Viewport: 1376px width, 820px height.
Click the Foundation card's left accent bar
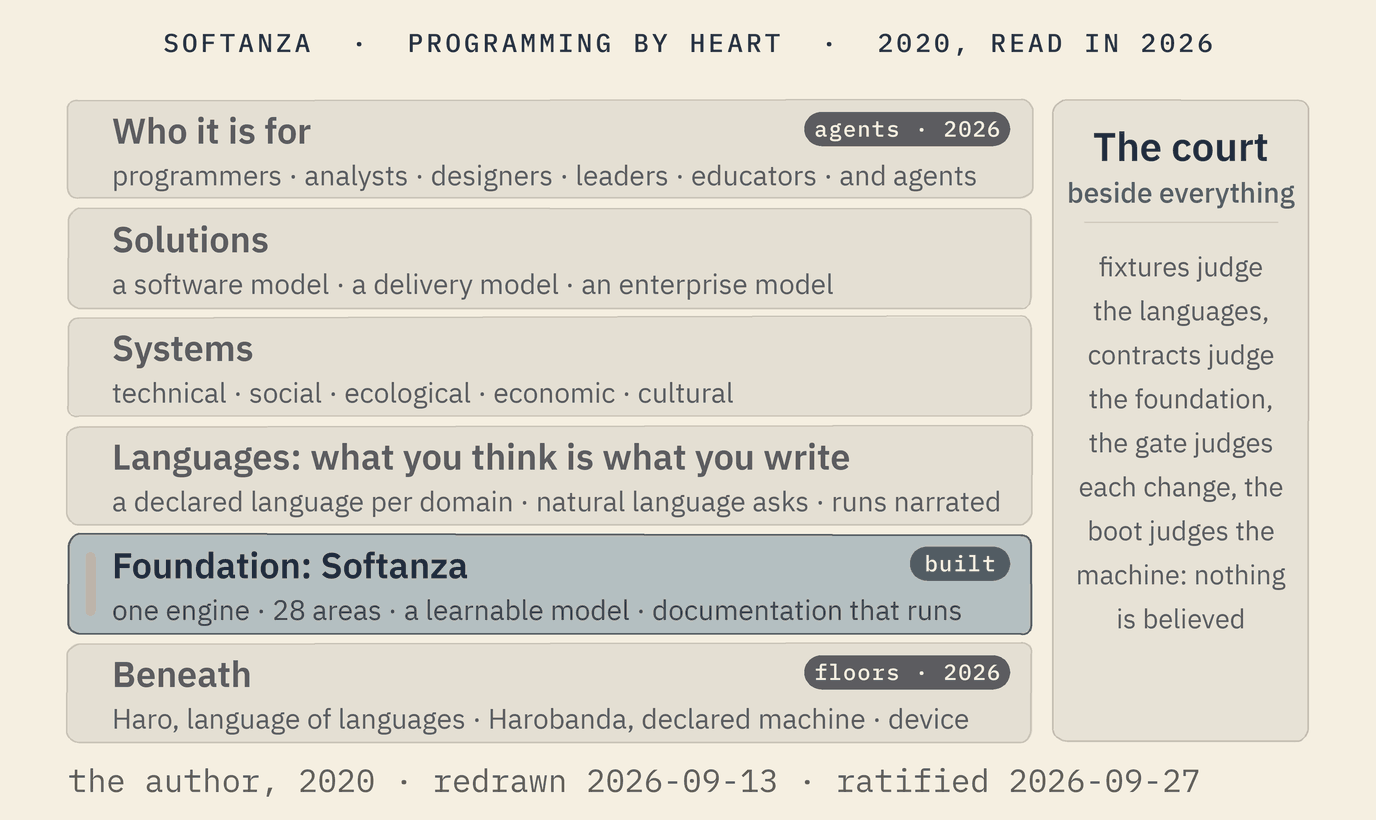tap(91, 584)
